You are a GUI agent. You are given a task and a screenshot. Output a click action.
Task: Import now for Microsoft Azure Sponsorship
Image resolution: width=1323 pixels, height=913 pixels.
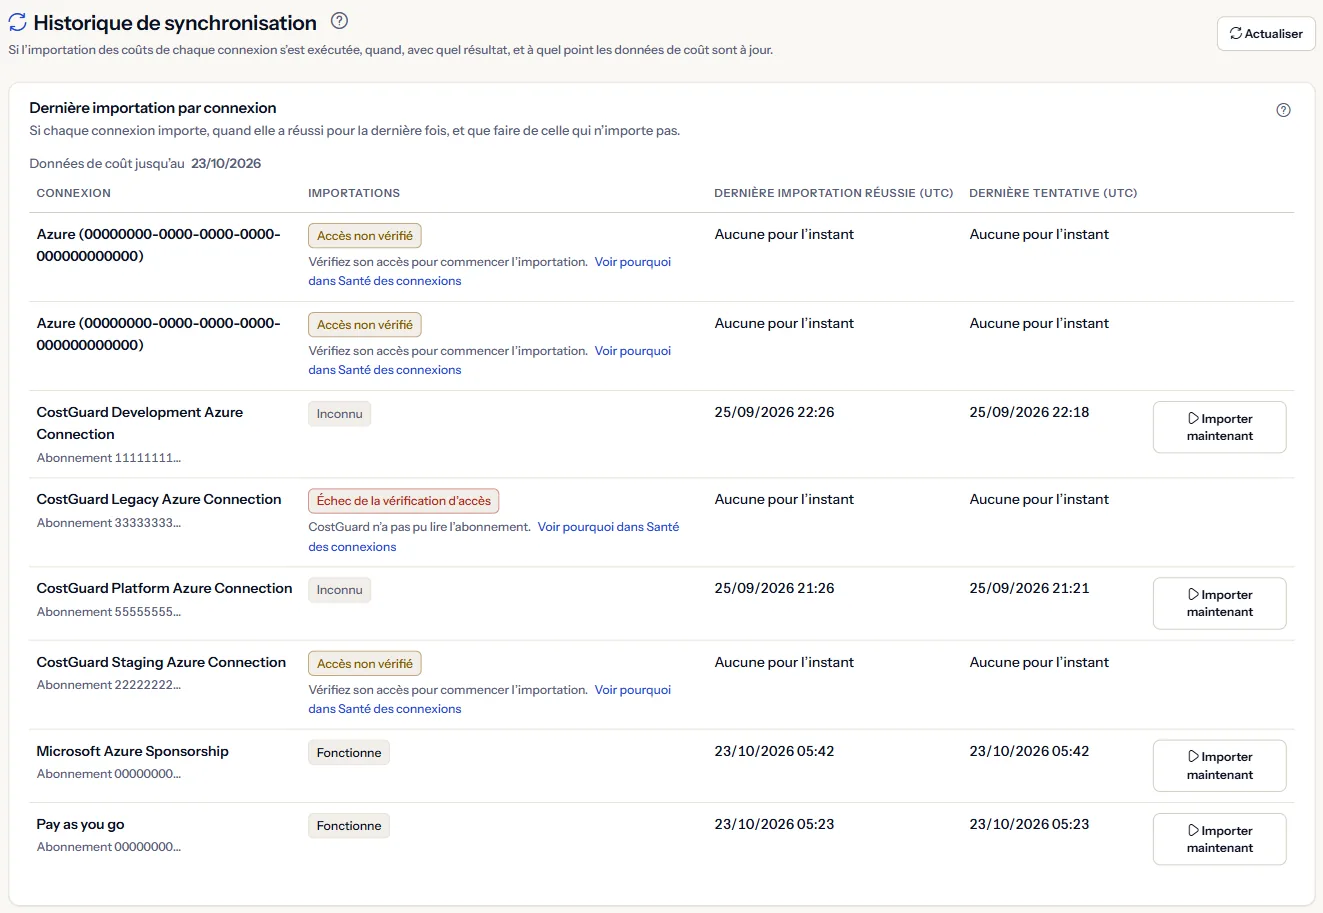[x=1219, y=765]
